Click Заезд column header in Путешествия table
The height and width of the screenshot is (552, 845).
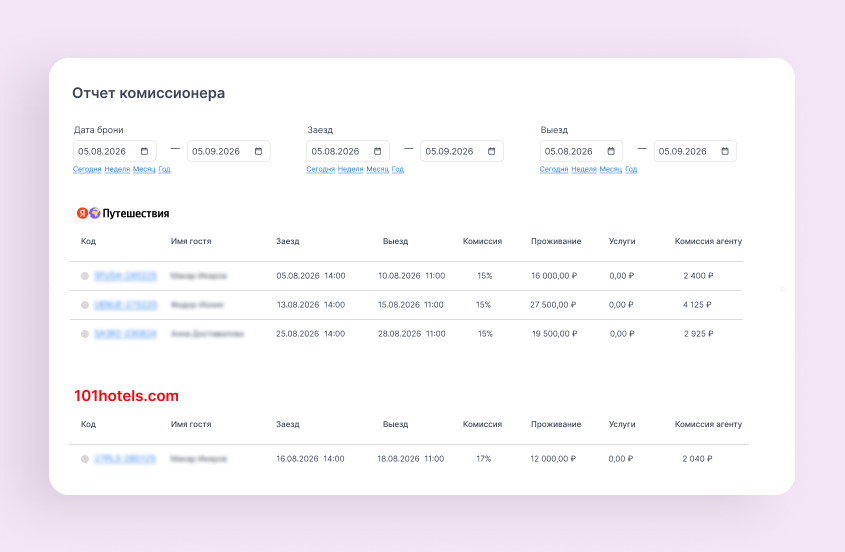pos(288,242)
